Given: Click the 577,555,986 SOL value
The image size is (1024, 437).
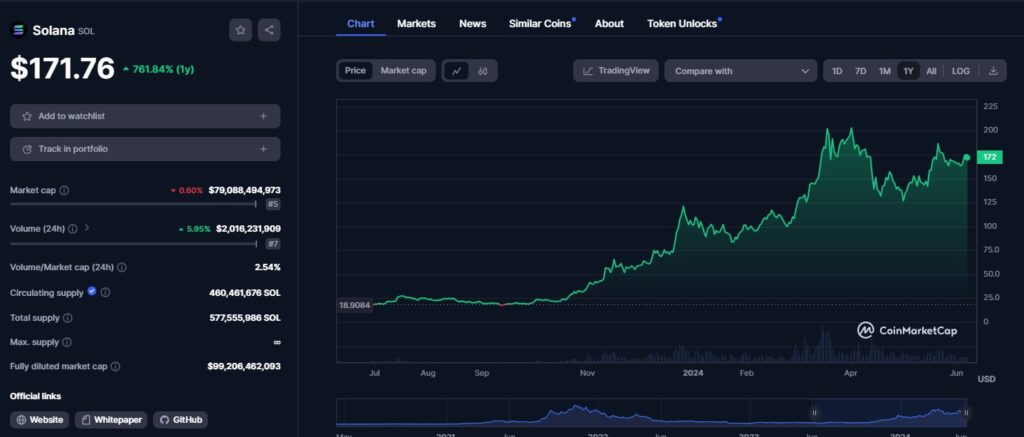Looking at the screenshot, I should [x=245, y=317].
